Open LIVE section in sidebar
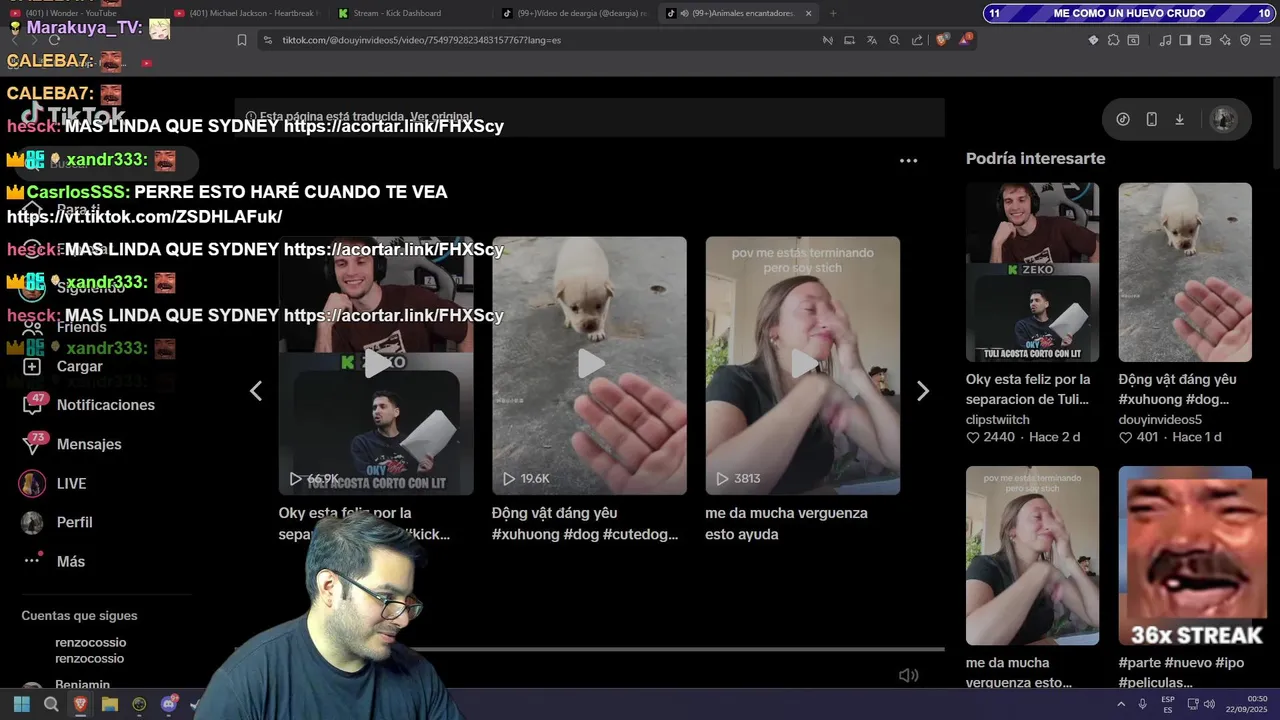Image resolution: width=1280 pixels, height=720 pixels. (71, 483)
